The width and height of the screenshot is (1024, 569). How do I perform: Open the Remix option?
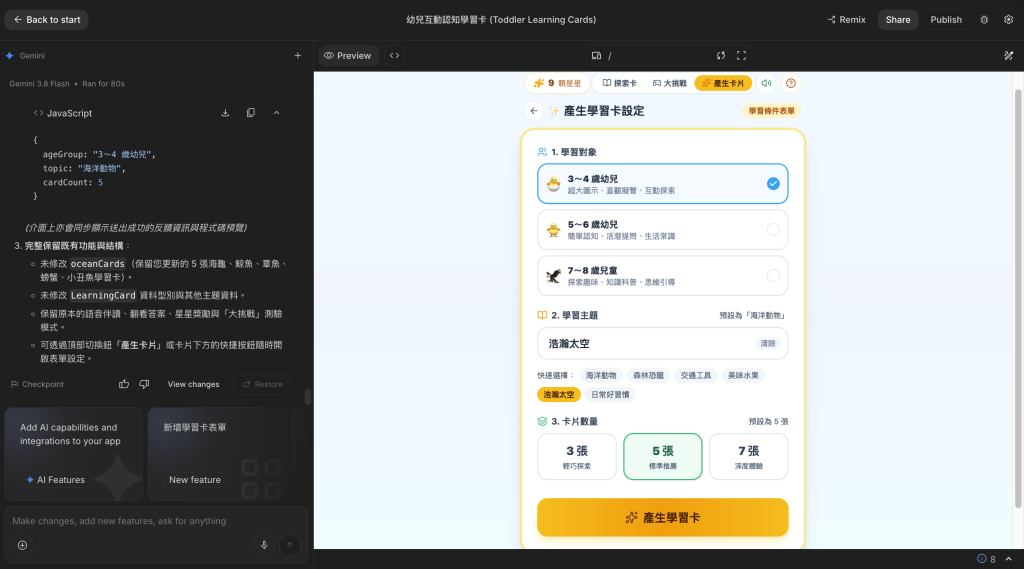(x=846, y=20)
